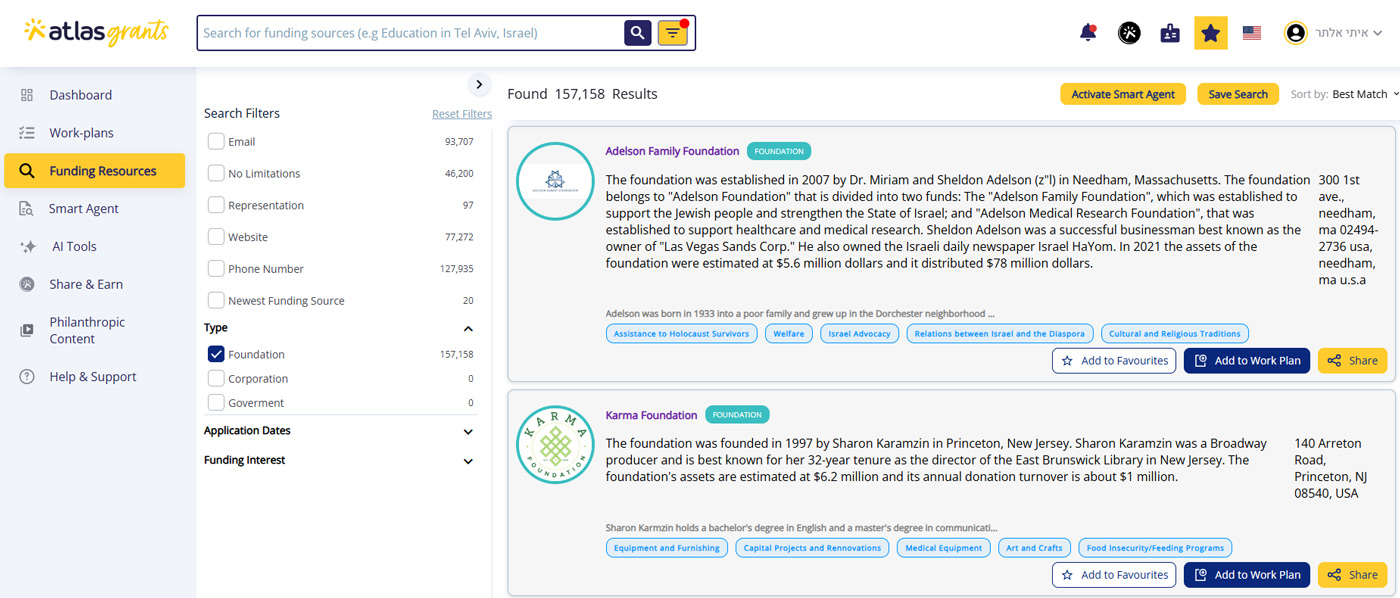Uncheck the Foundation type checkbox
This screenshot has height=598, width=1400.
tap(216, 354)
